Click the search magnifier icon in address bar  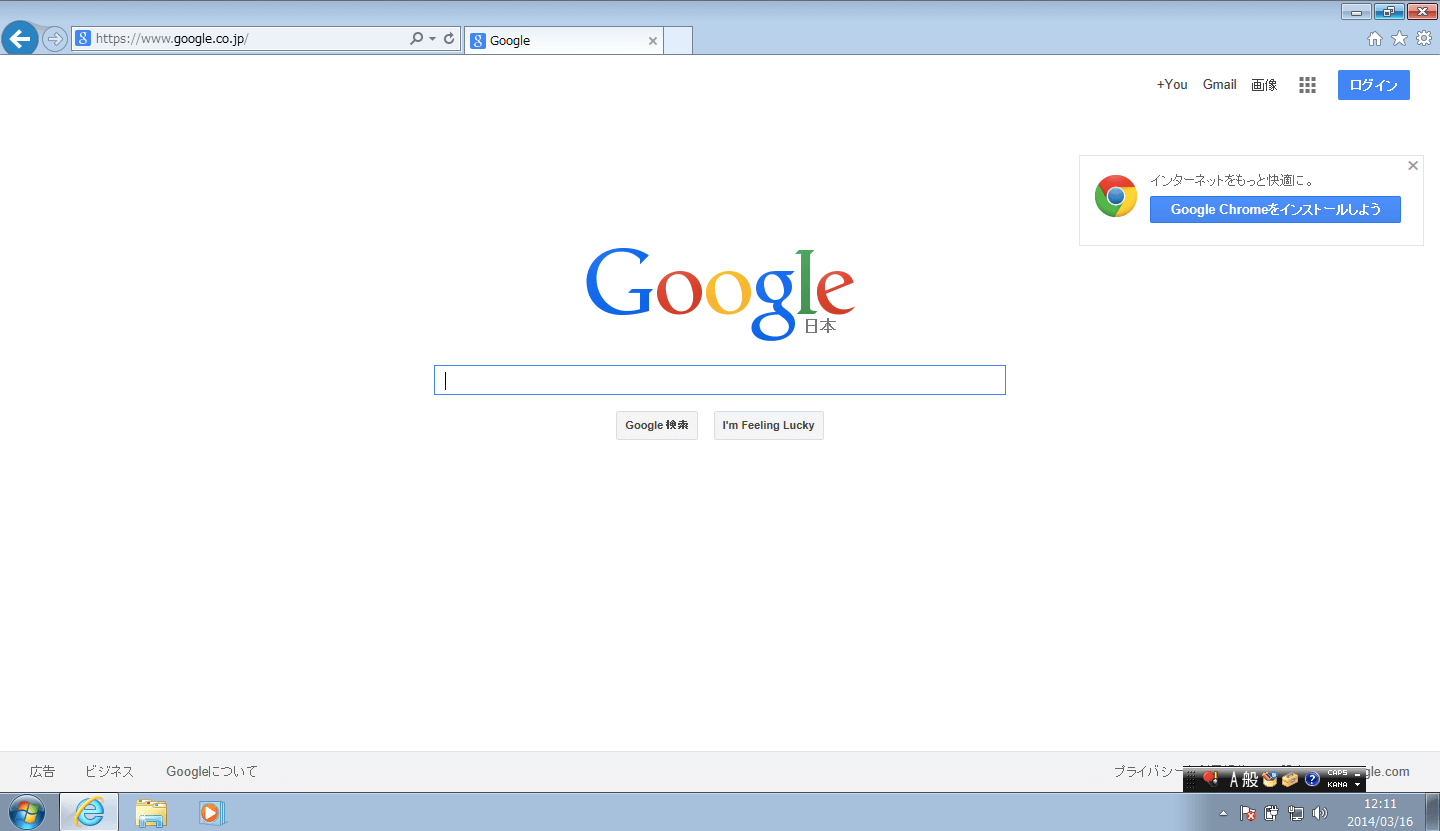pos(417,39)
